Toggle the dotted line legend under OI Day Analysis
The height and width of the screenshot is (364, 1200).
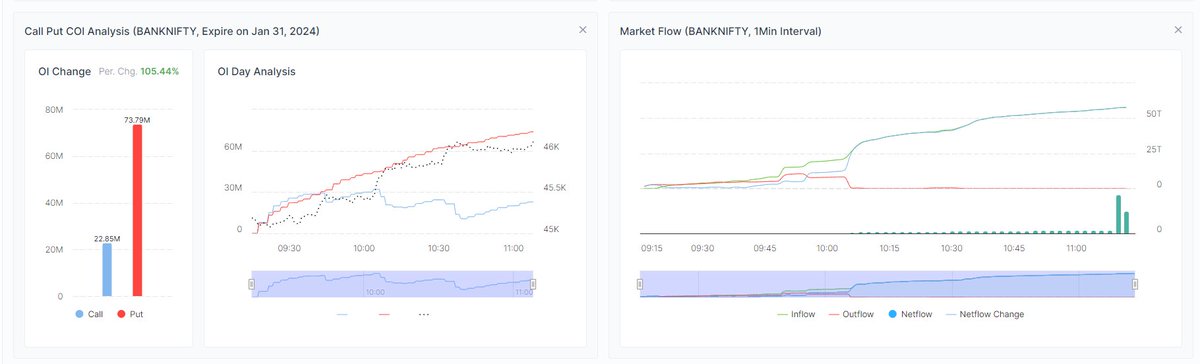424,314
